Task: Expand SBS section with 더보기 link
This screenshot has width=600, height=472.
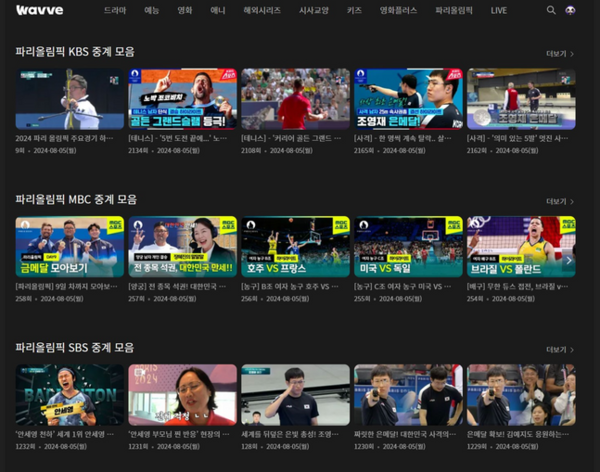Action: (560, 349)
